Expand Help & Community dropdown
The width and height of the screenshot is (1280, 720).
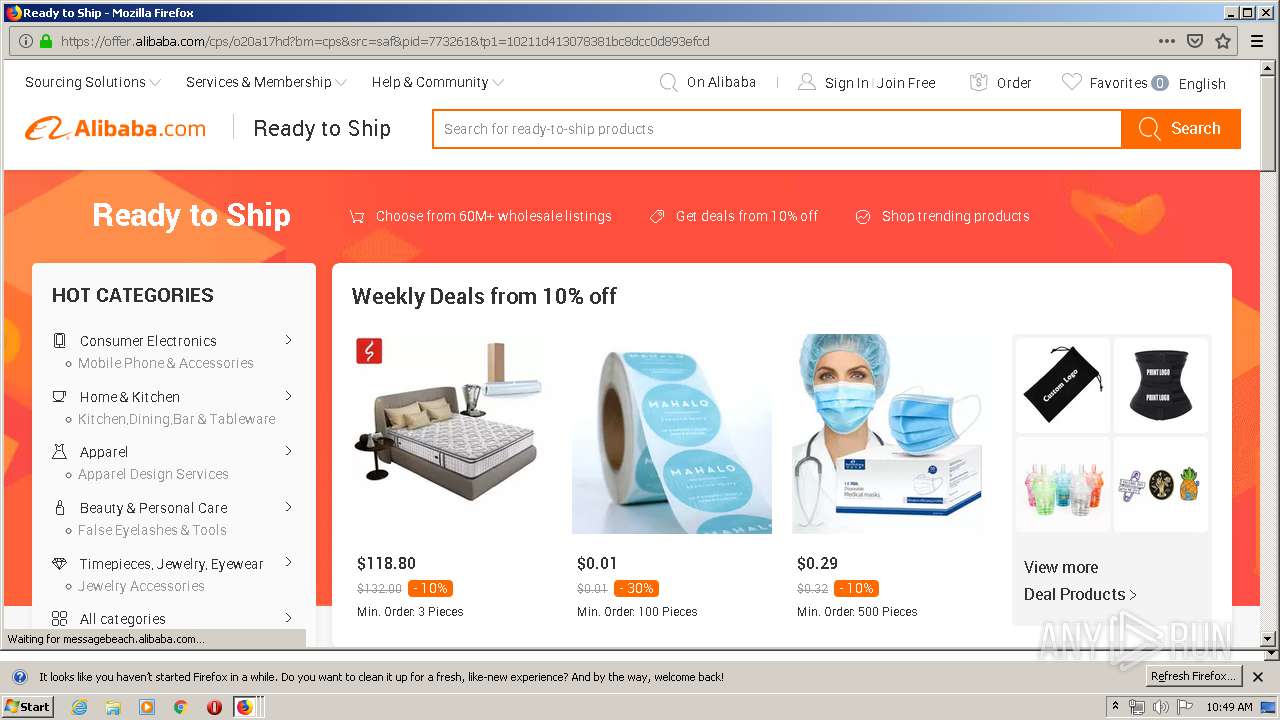(x=437, y=83)
